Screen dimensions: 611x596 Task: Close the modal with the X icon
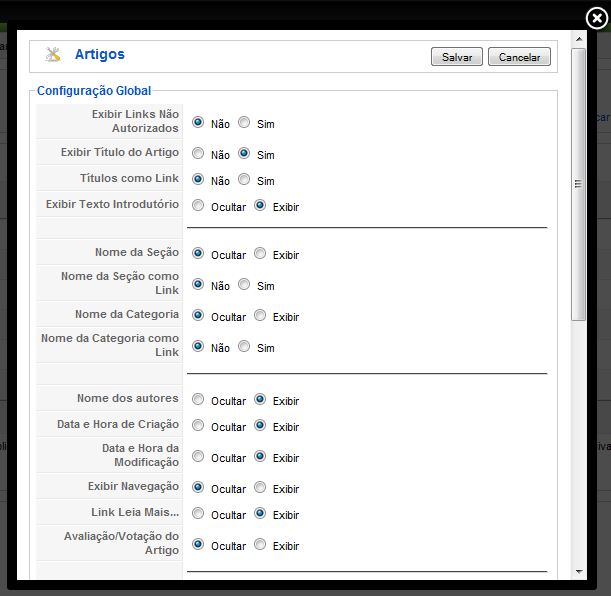(x=597, y=18)
